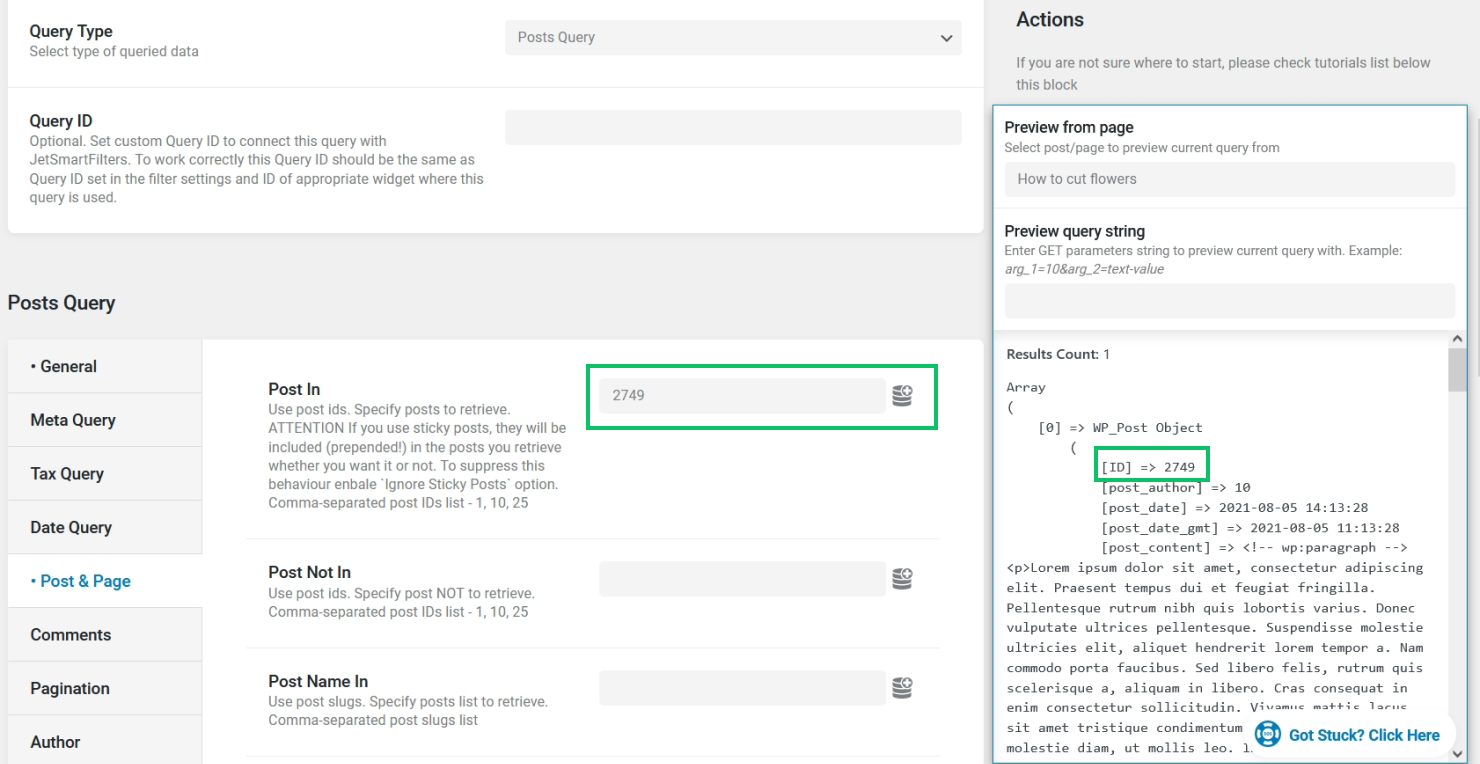Switch to the Tax Query tab
This screenshot has width=1480, height=764.
click(x=105, y=474)
